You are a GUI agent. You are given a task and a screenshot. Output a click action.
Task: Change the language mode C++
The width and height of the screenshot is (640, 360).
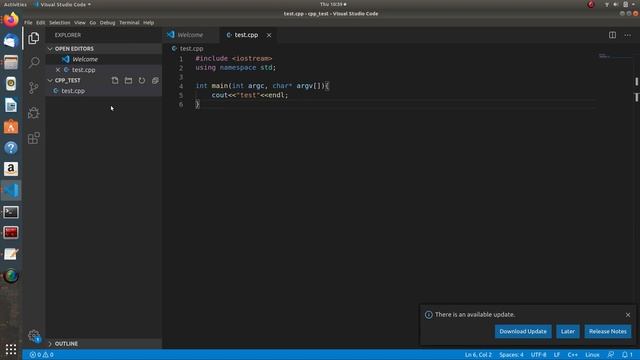point(573,355)
